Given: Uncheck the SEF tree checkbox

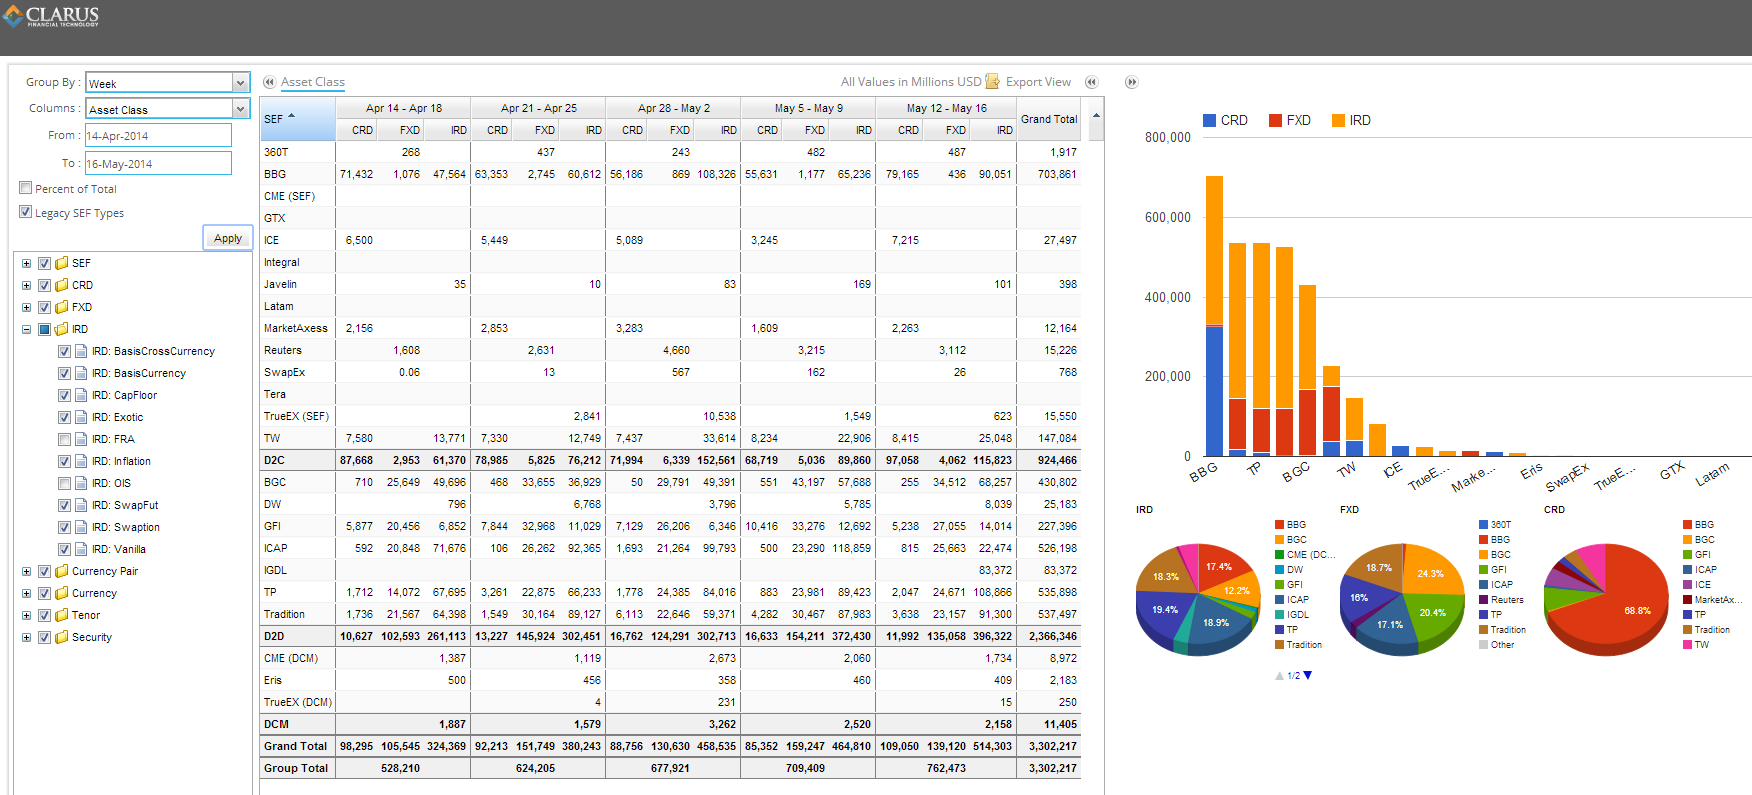Looking at the screenshot, I should pyautogui.click(x=44, y=263).
